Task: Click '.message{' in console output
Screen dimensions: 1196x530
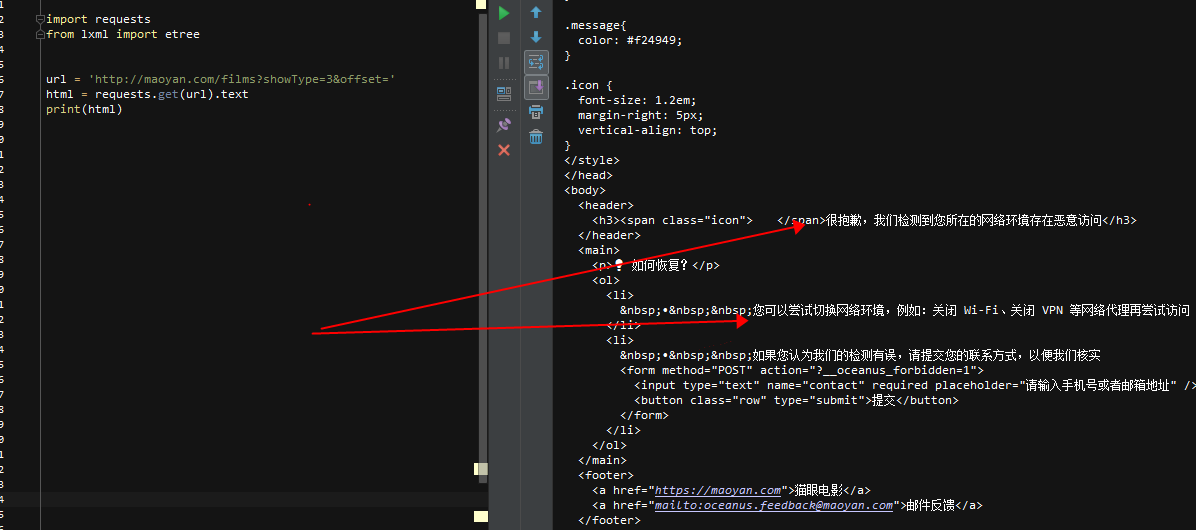Action: (596, 25)
